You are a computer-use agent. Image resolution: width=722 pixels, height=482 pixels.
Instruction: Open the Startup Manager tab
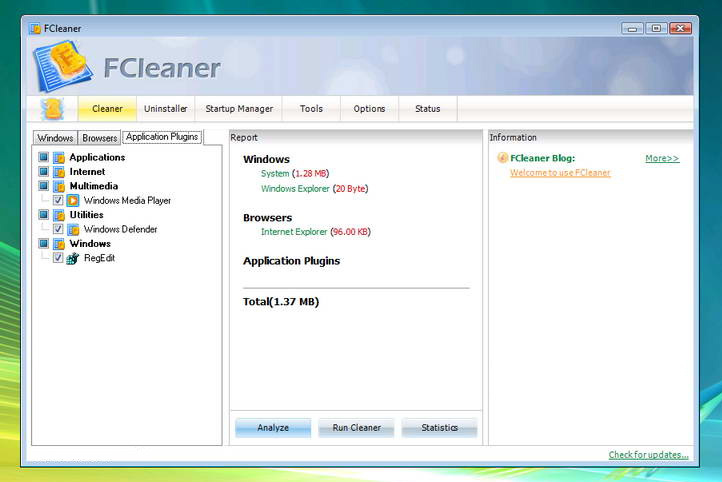(239, 109)
